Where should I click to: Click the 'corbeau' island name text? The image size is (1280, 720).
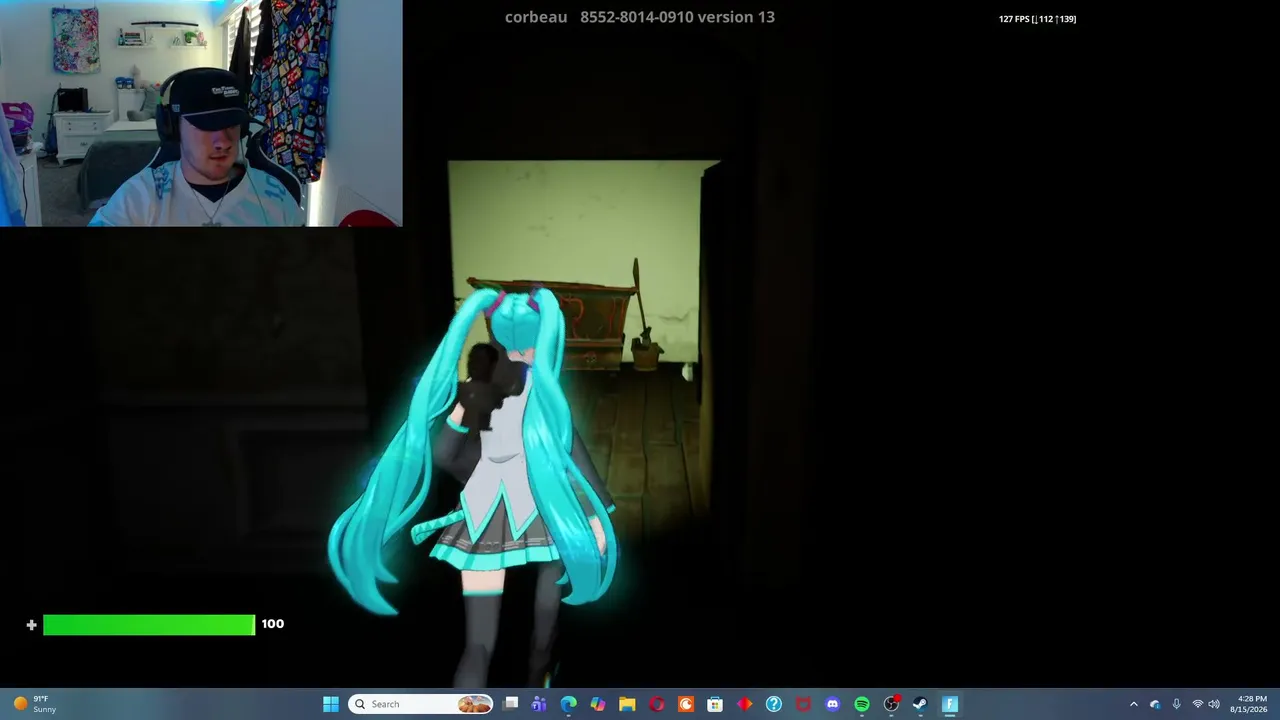[536, 17]
